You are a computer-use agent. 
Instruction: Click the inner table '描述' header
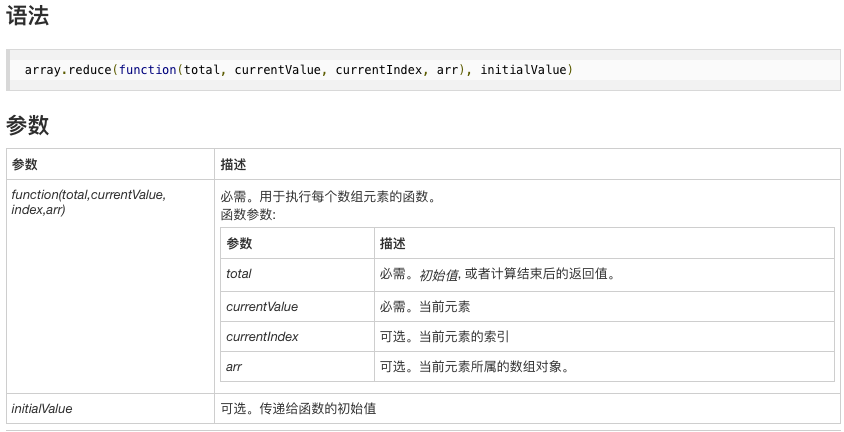pyautogui.click(x=604, y=243)
